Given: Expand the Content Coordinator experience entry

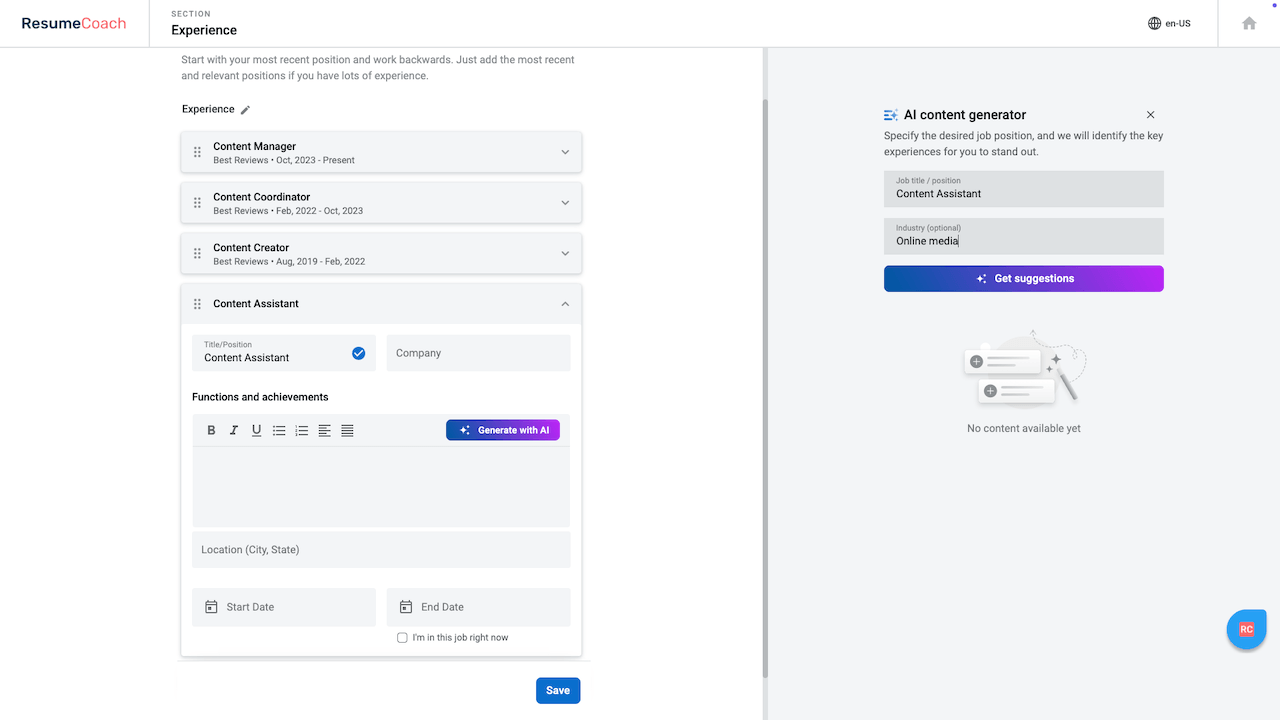Looking at the screenshot, I should [565, 202].
